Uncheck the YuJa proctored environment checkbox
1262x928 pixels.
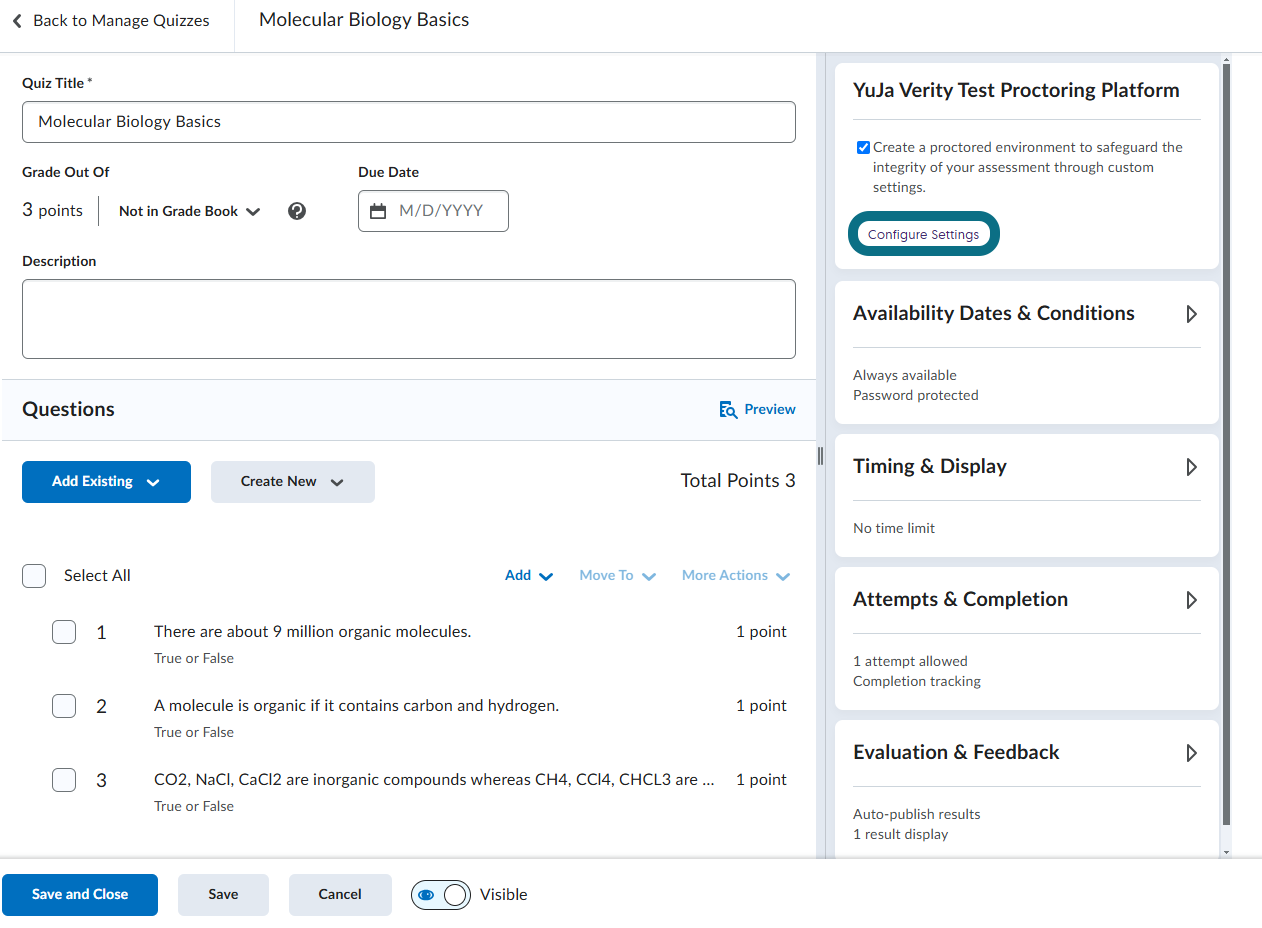coord(863,148)
